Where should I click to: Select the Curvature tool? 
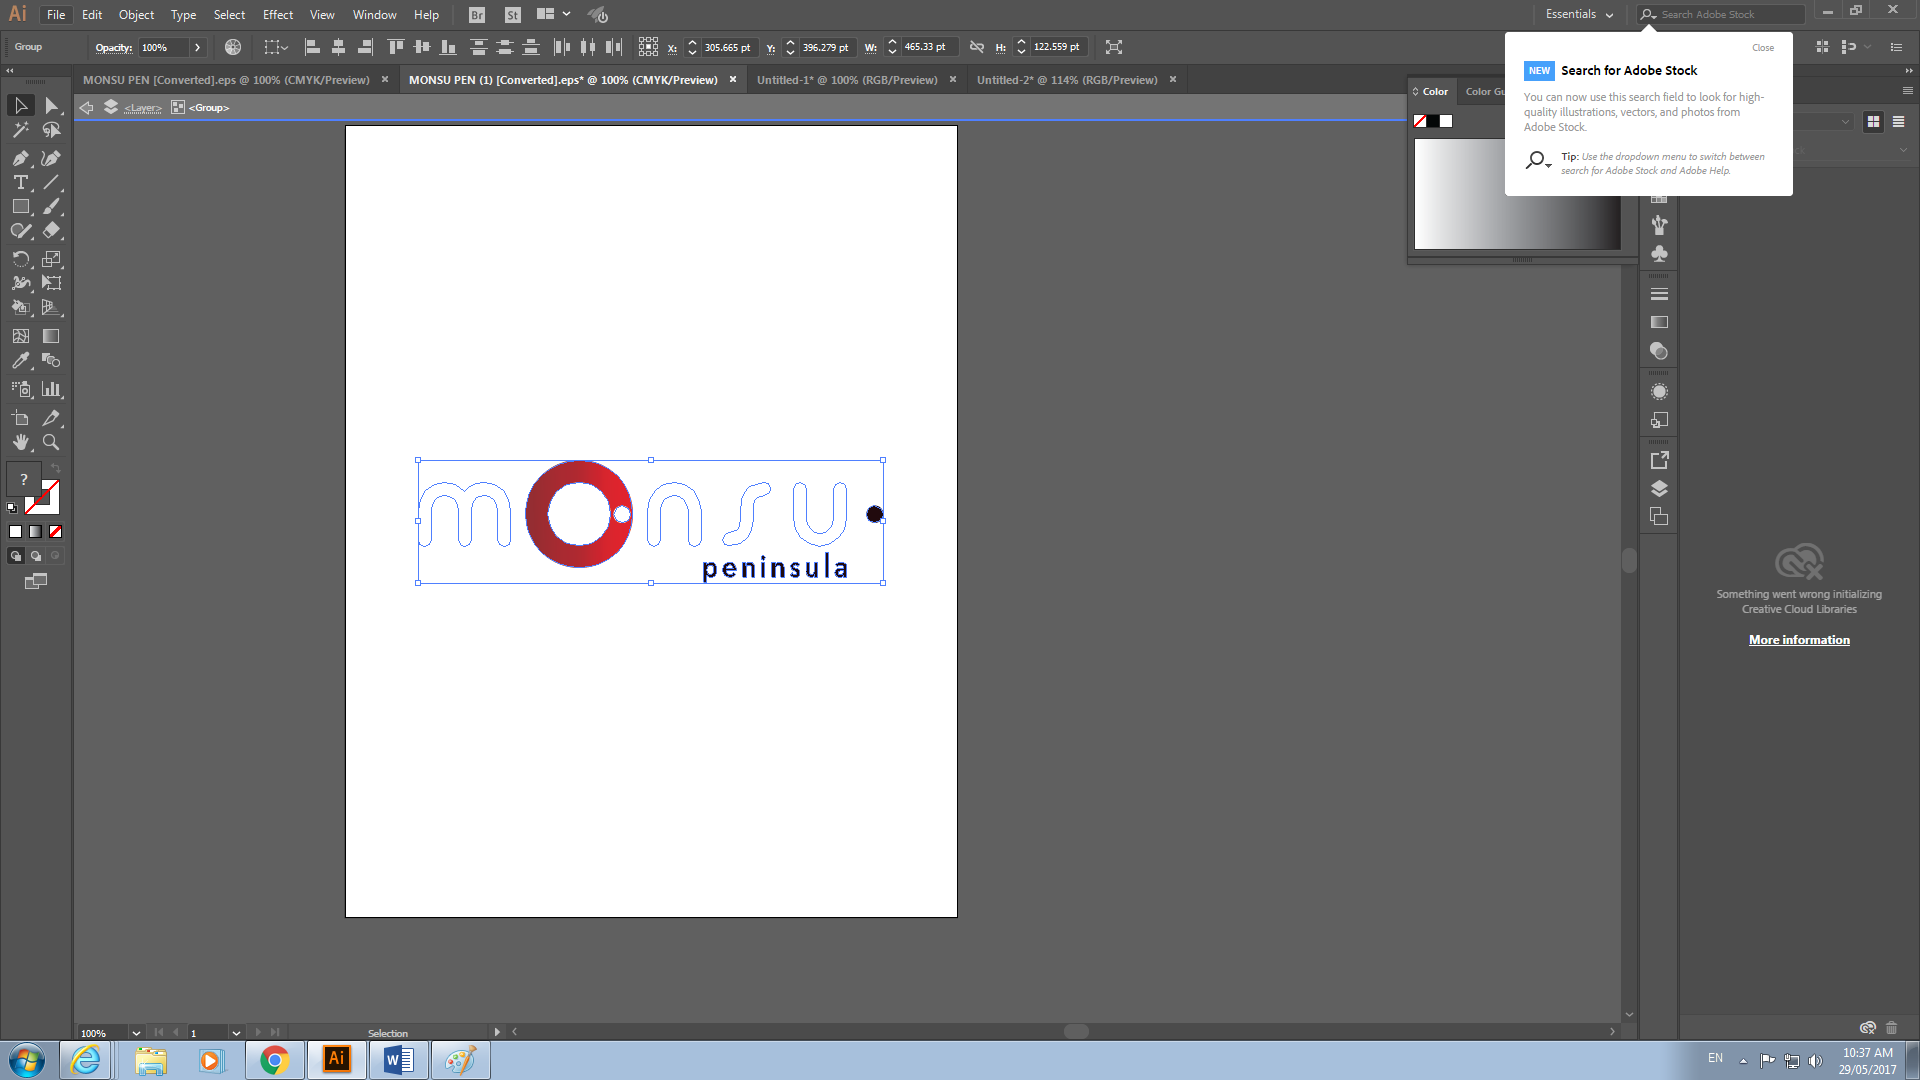[52, 158]
